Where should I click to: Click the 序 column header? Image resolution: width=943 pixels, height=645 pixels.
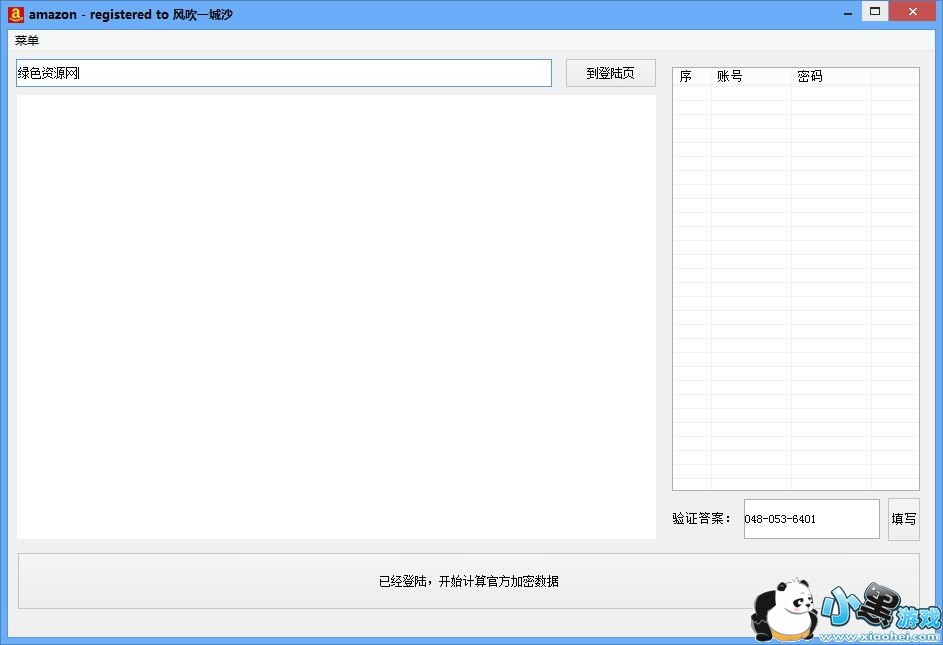pyautogui.click(x=692, y=76)
